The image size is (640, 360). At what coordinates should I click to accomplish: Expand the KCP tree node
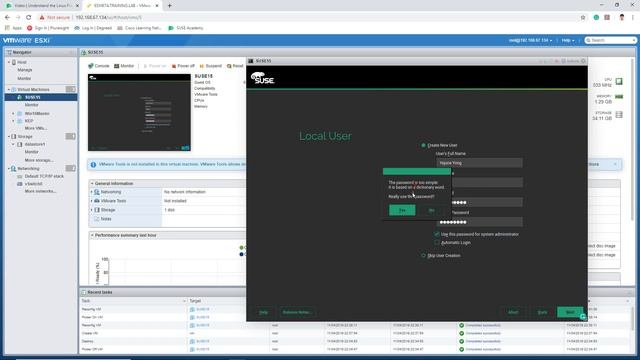(x=13, y=121)
